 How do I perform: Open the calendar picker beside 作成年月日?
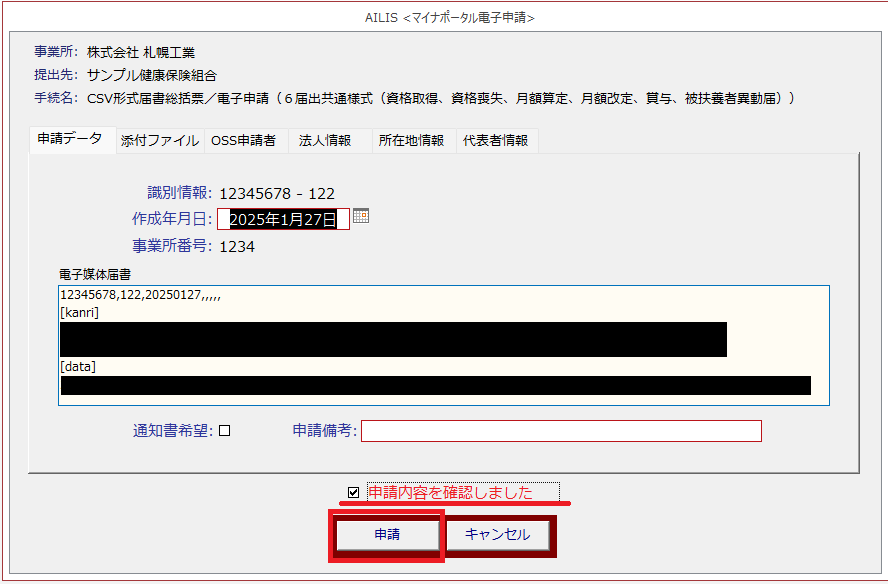(361, 216)
